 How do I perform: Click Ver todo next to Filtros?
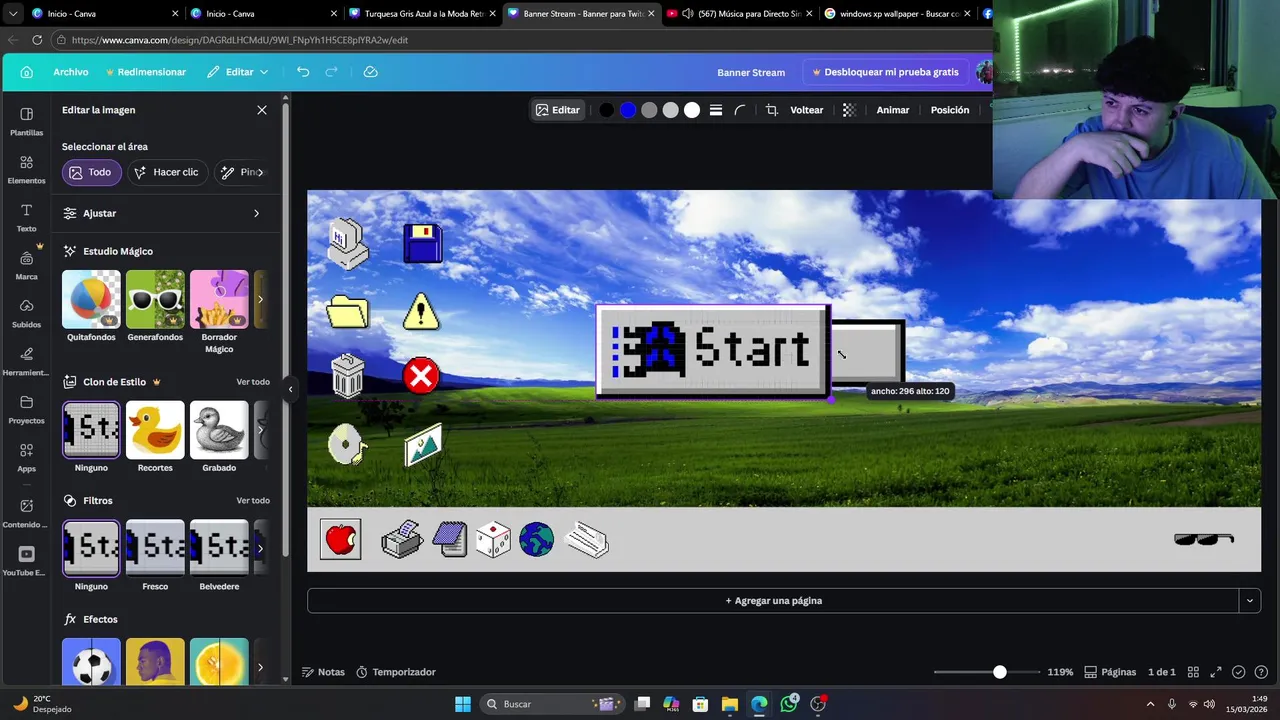point(253,500)
